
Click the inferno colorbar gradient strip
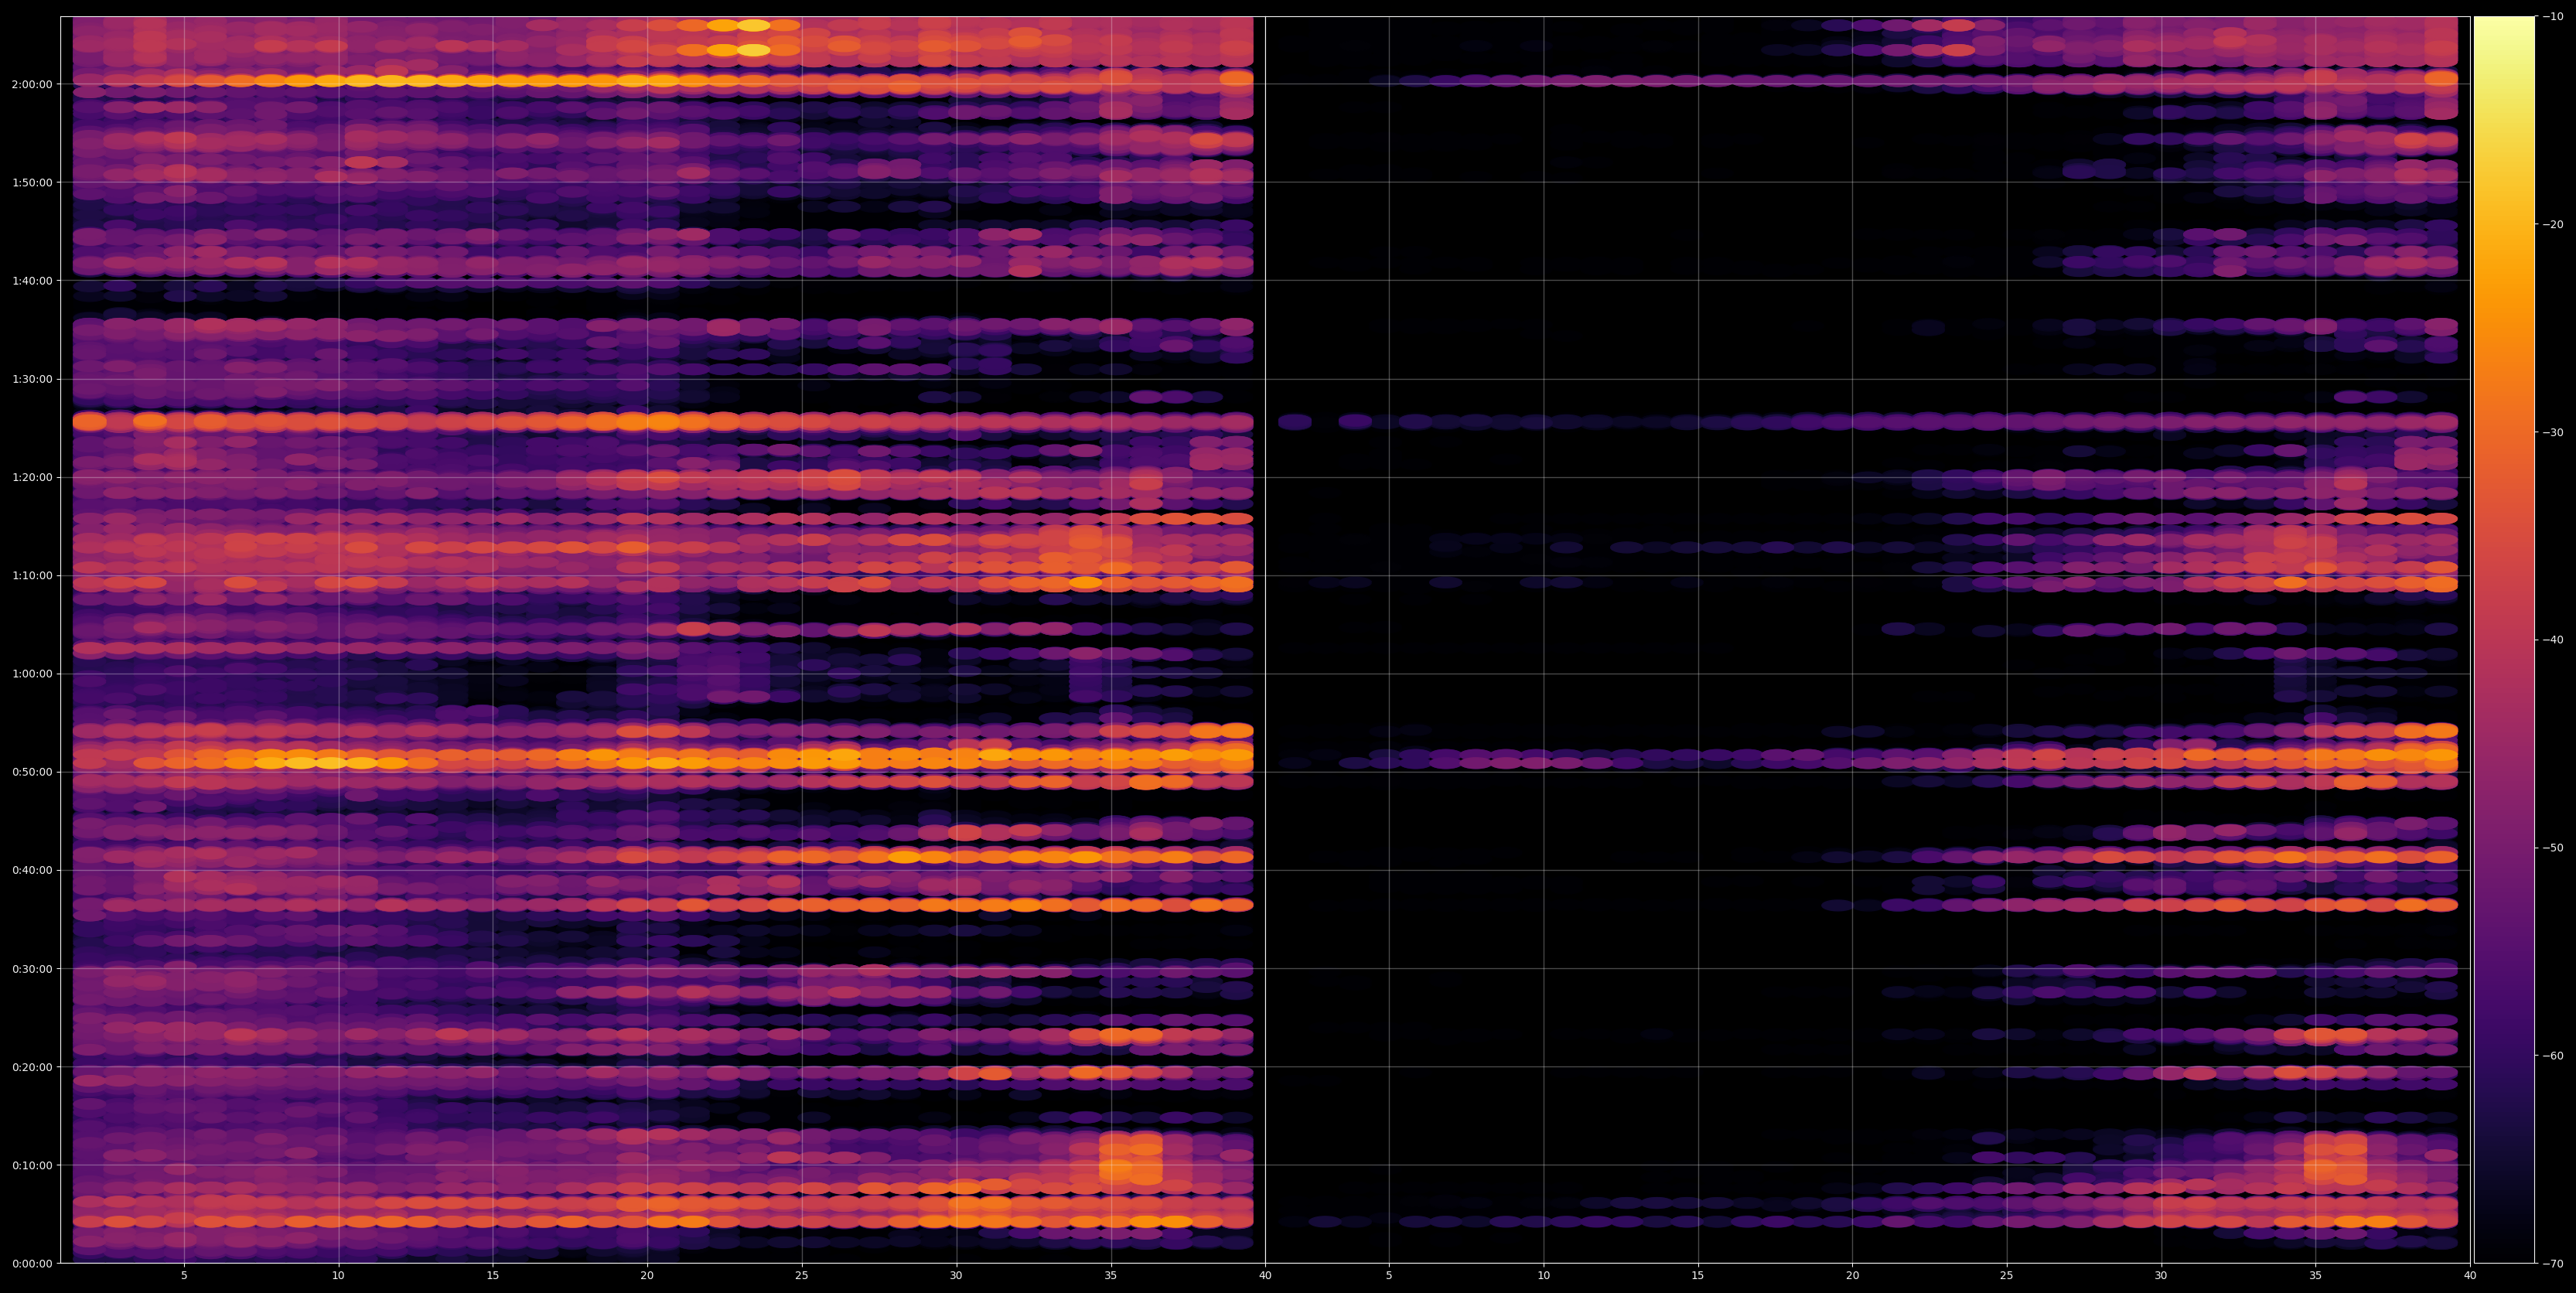point(2504,640)
